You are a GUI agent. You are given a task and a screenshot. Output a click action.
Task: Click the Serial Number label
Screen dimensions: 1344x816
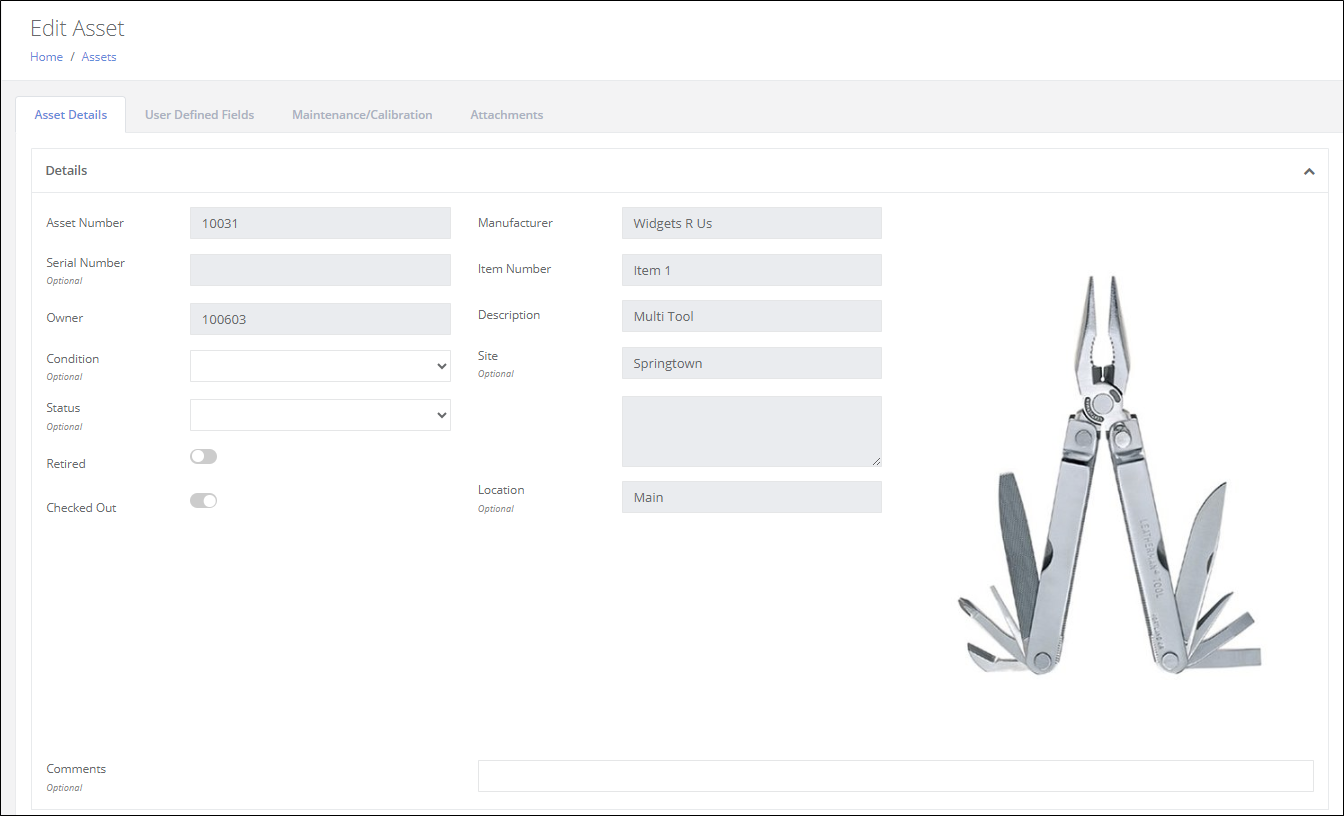click(x=86, y=263)
